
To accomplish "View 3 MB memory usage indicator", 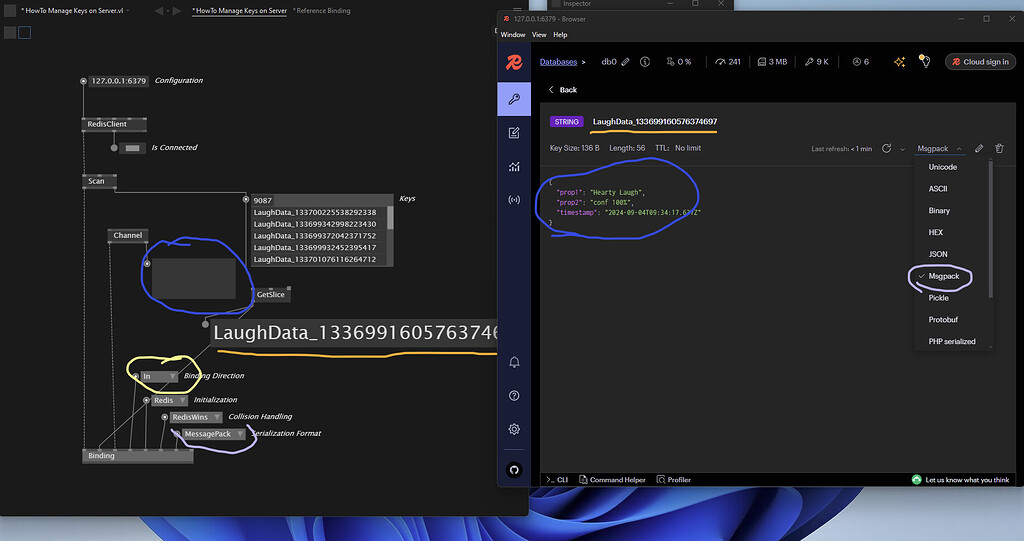I will [x=772, y=62].
